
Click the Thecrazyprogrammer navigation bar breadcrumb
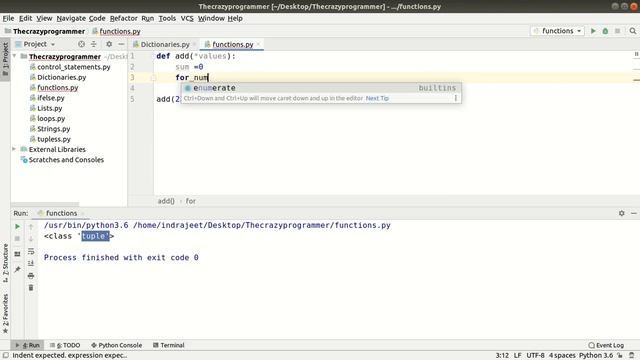(x=45, y=31)
